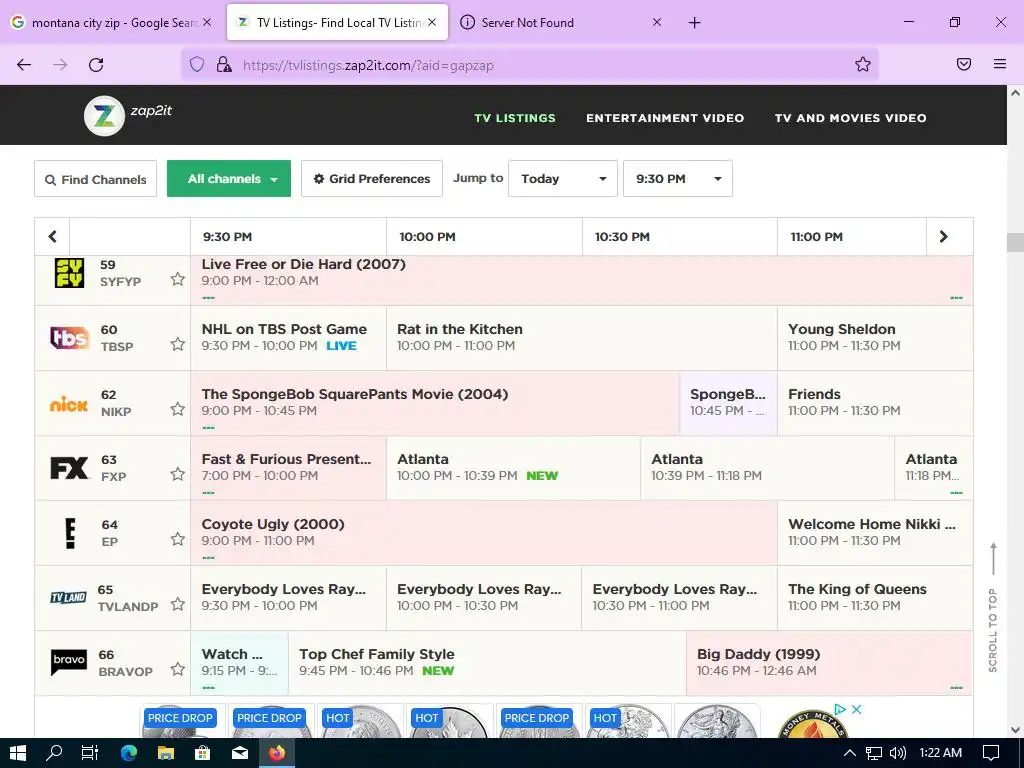Click the TV Land channel logo

click(x=69, y=598)
